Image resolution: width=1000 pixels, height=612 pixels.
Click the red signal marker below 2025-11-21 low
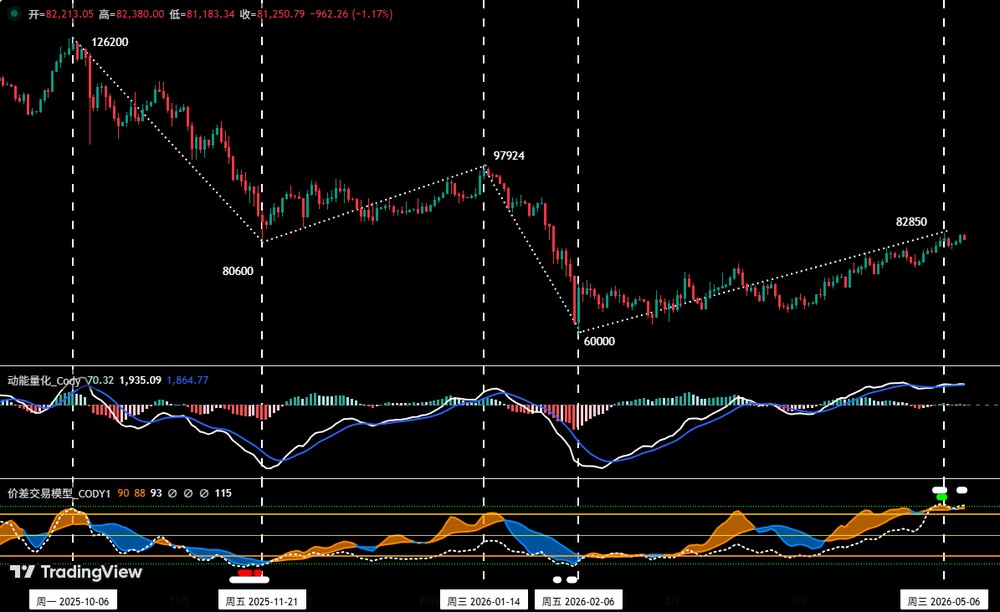tap(249, 573)
